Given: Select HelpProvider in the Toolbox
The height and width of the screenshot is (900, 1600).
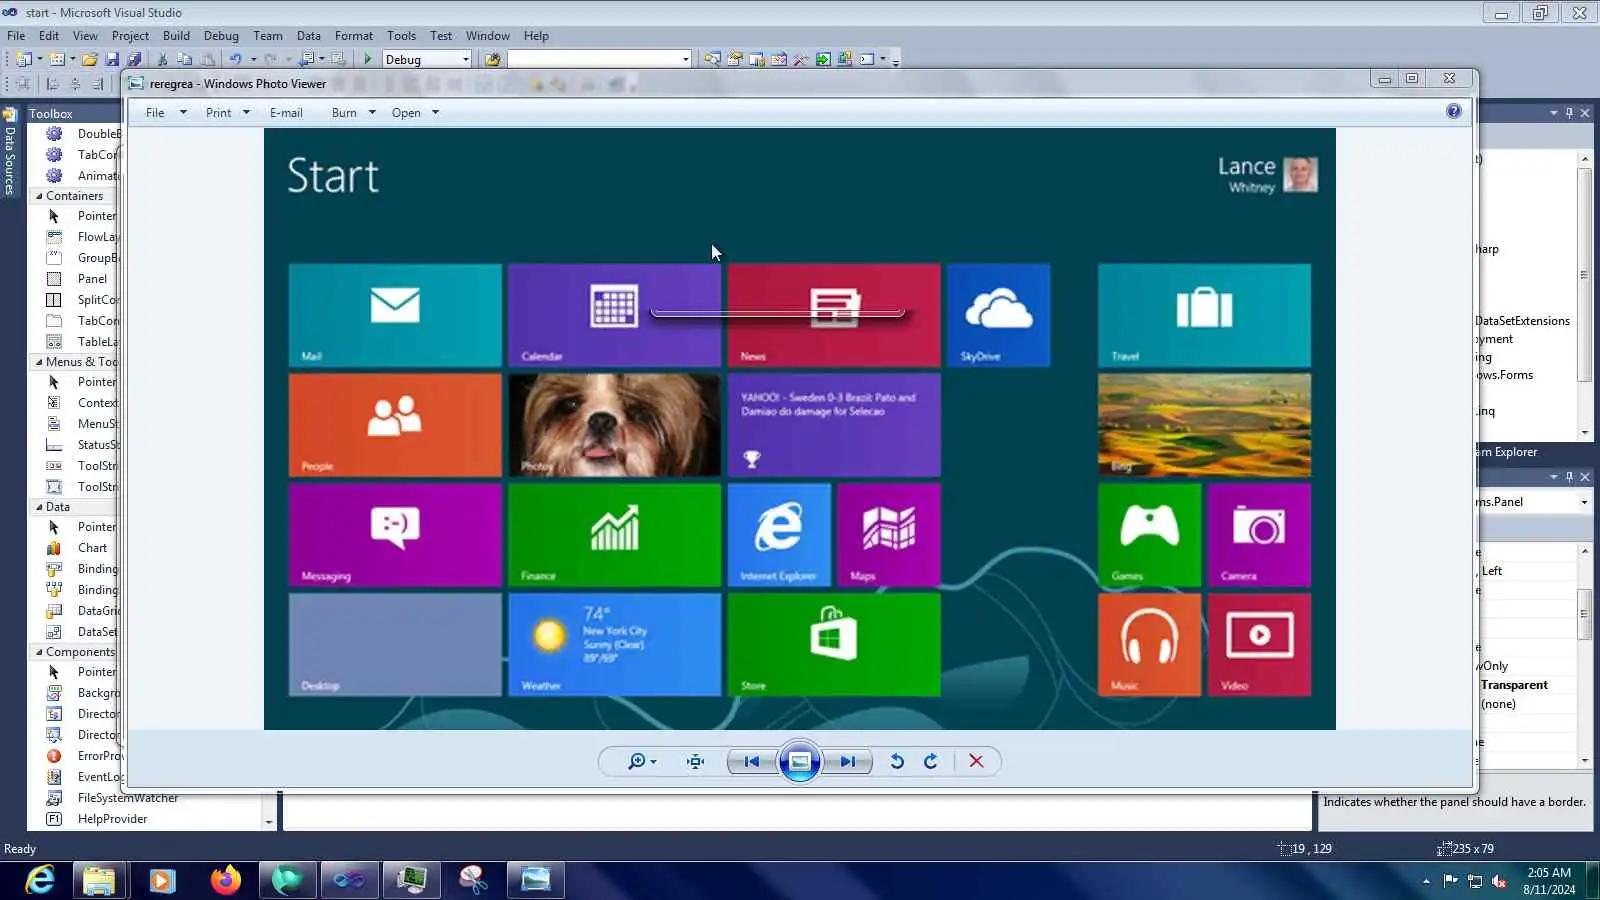Looking at the screenshot, I should tap(112, 819).
